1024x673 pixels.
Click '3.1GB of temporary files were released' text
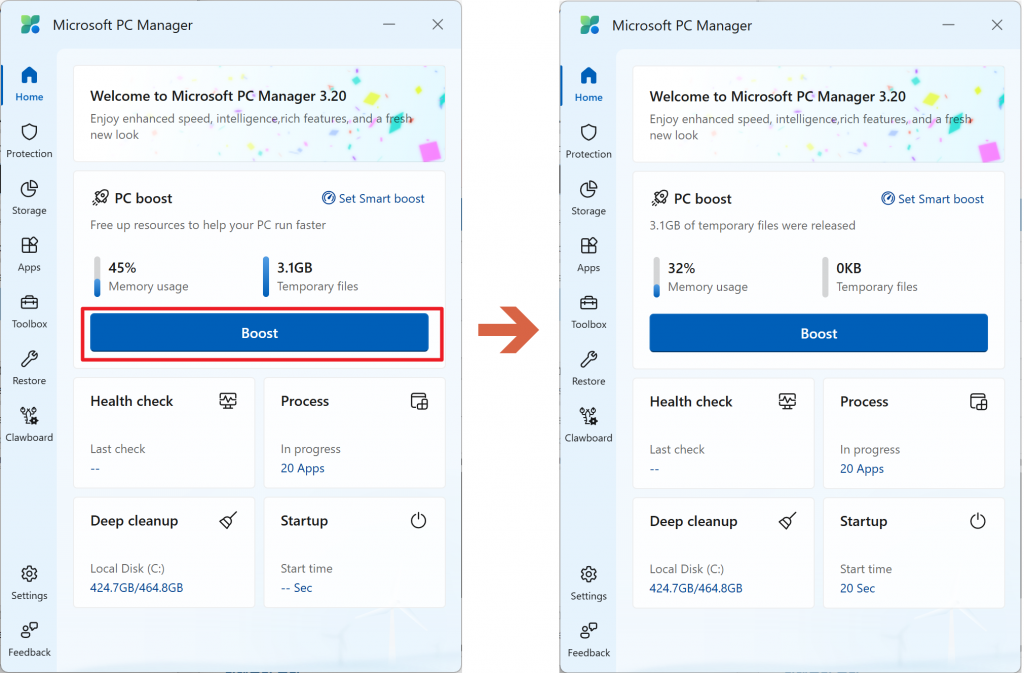tap(752, 226)
